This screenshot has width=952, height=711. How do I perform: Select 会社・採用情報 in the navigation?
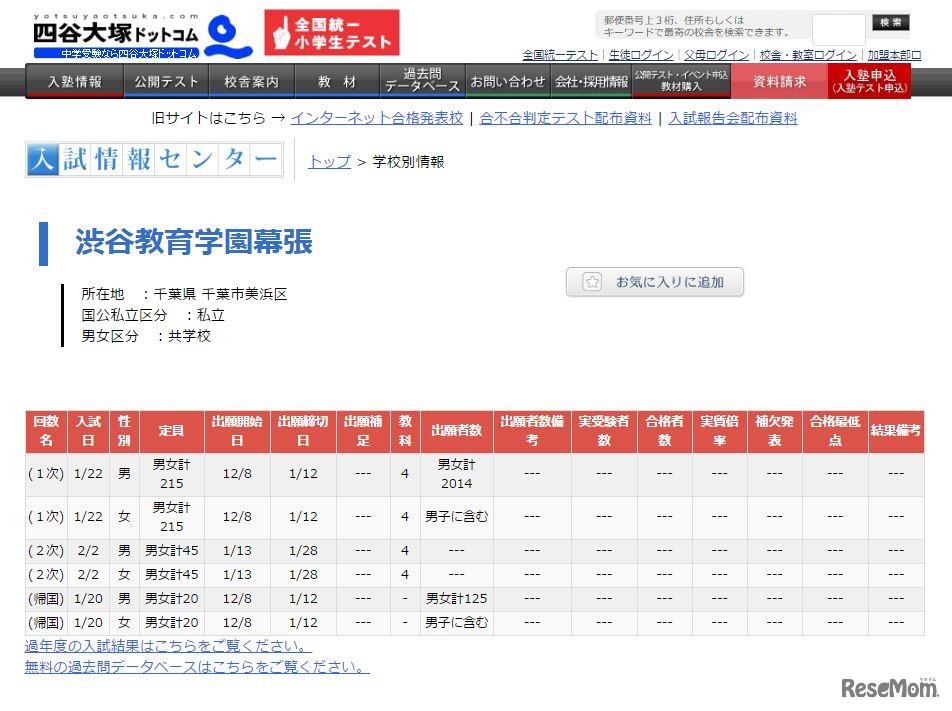pyautogui.click(x=589, y=80)
